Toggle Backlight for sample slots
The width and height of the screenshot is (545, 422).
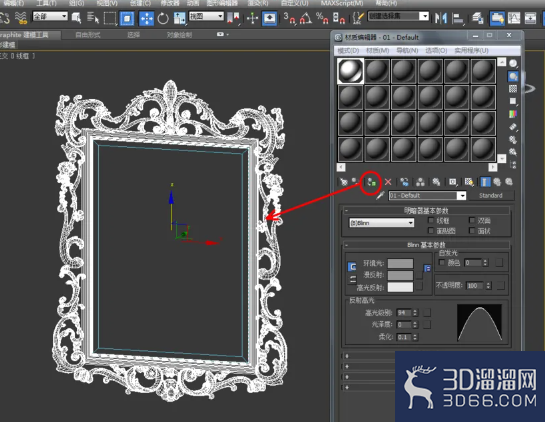pyautogui.click(x=513, y=76)
